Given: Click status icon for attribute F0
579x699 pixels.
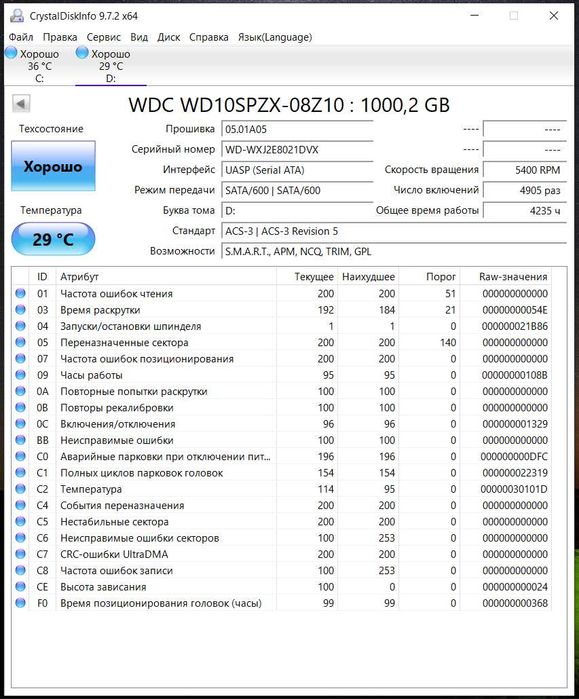Looking at the screenshot, I should [x=20, y=603].
